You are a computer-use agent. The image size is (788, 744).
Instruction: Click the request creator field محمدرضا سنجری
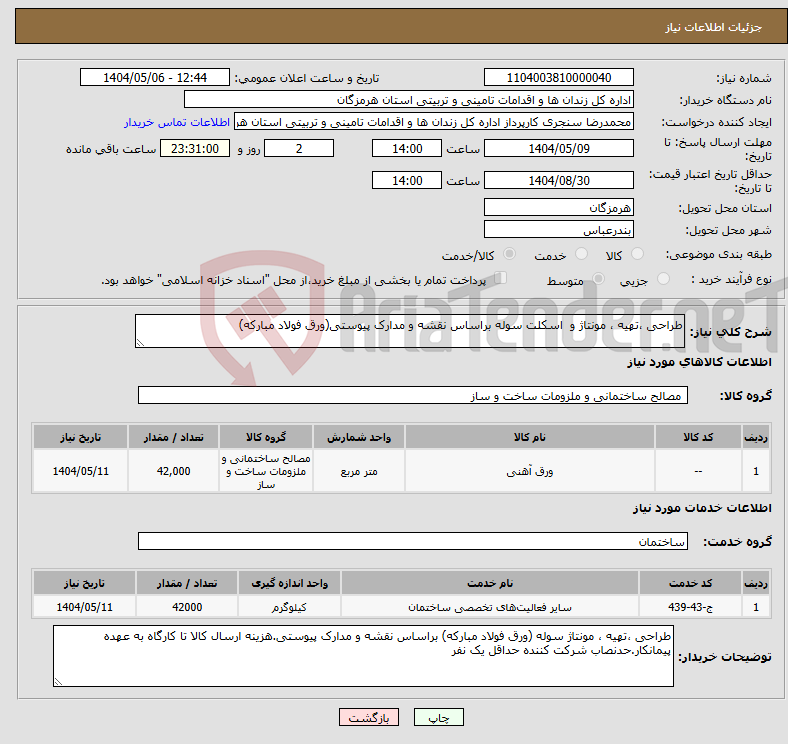(434, 122)
